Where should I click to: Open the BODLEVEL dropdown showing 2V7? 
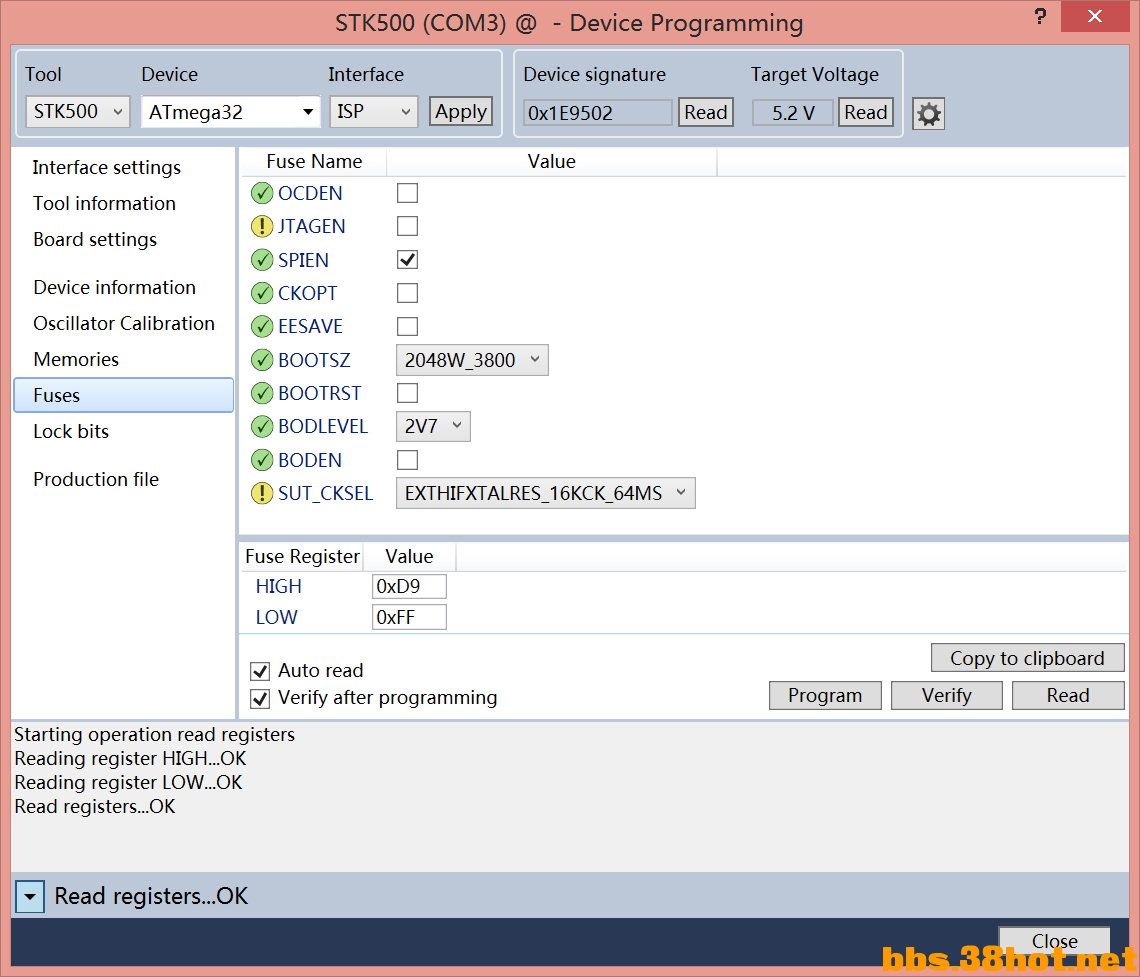coord(433,427)
